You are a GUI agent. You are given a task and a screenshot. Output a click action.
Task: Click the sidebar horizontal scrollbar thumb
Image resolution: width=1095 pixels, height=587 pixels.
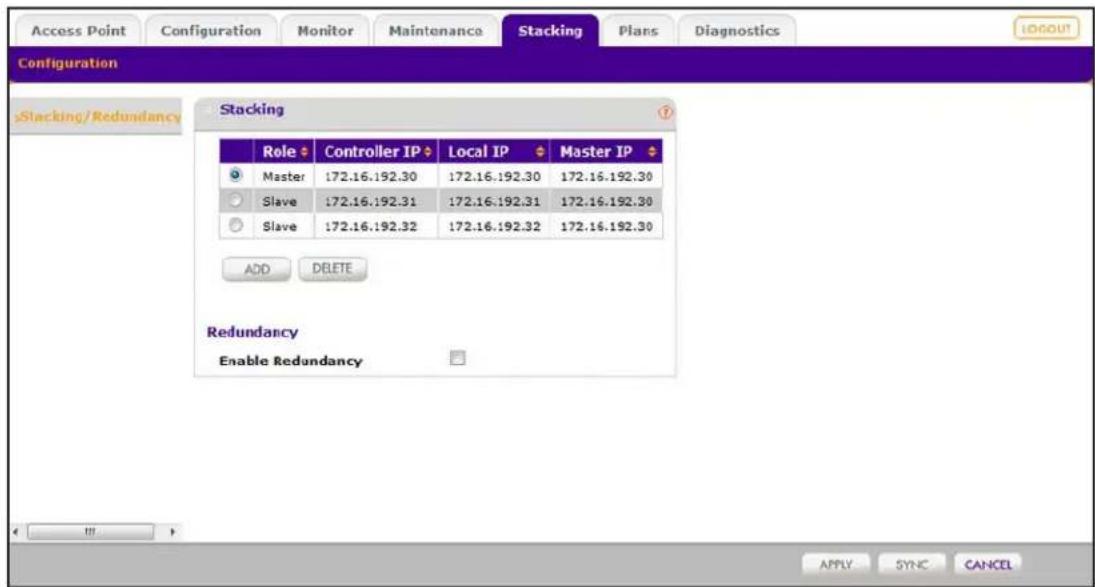(90, 532)
